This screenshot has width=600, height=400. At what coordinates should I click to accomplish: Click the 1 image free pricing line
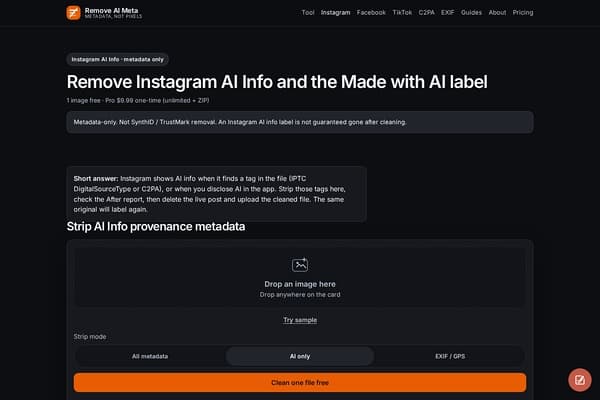pos(138,100)
